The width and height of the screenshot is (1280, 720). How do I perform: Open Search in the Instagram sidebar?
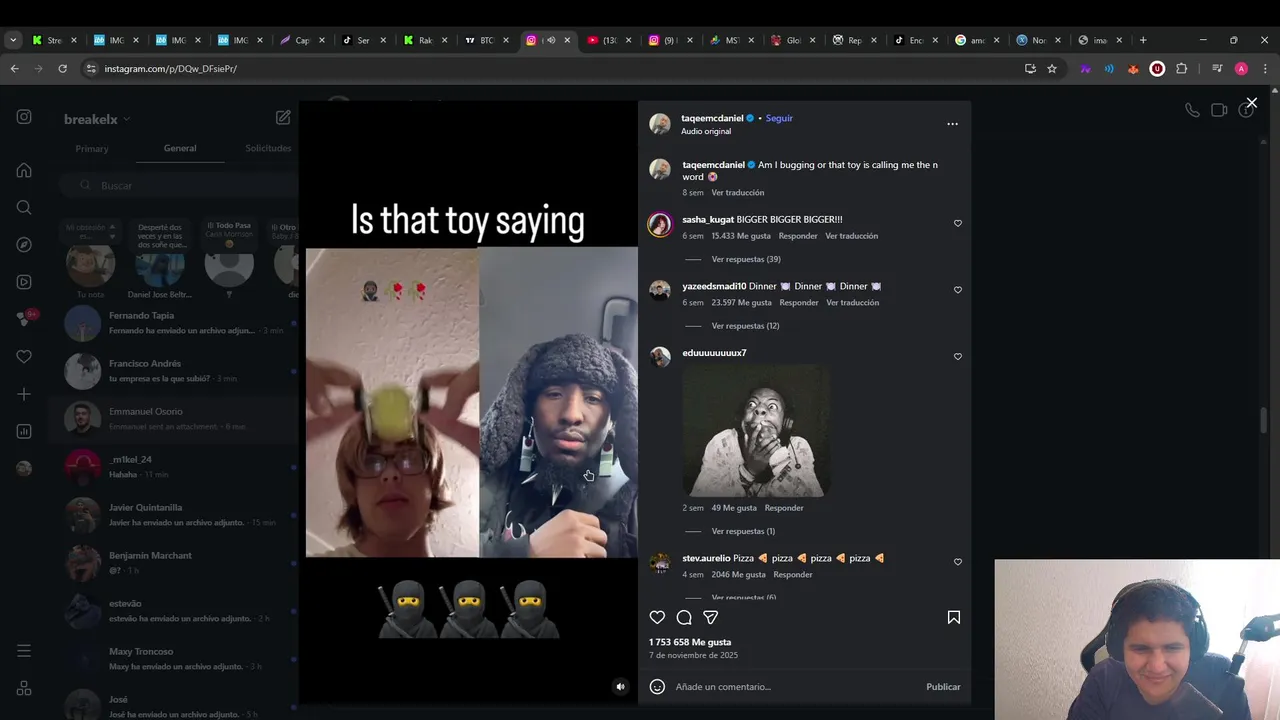tap(24, 207)
